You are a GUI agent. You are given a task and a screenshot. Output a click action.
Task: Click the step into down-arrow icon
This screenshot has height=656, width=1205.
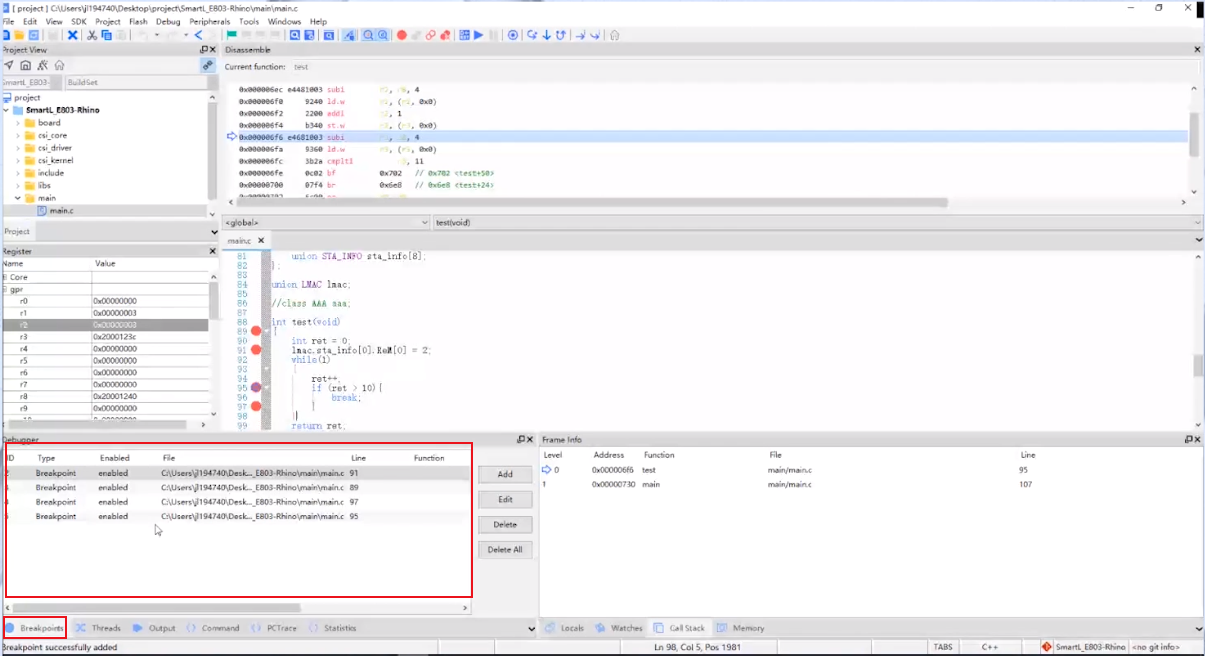[547, 35]
